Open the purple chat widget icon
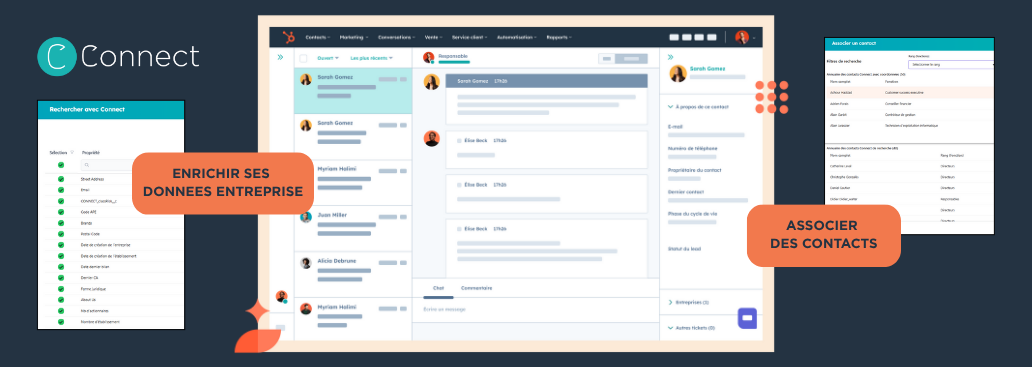 [x=747, y=318]
